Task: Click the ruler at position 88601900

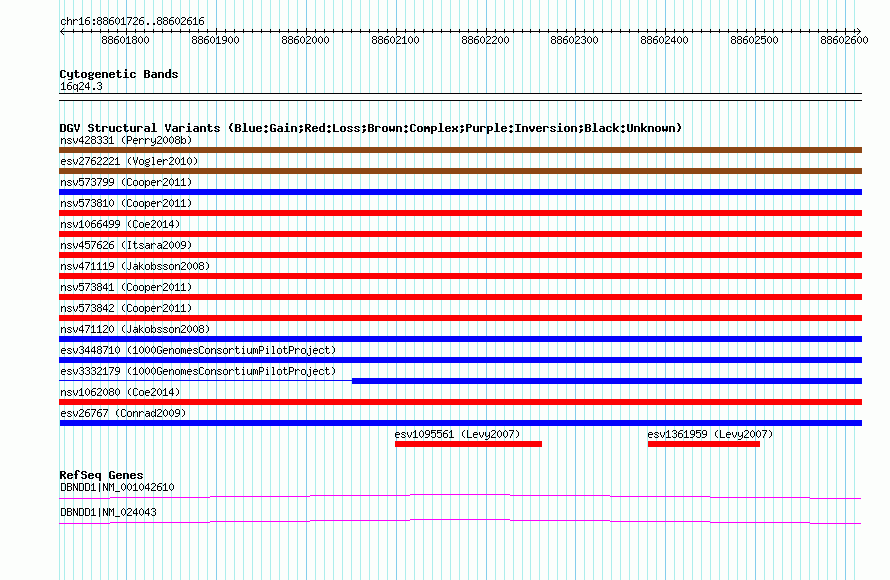Action: point(216,40)
